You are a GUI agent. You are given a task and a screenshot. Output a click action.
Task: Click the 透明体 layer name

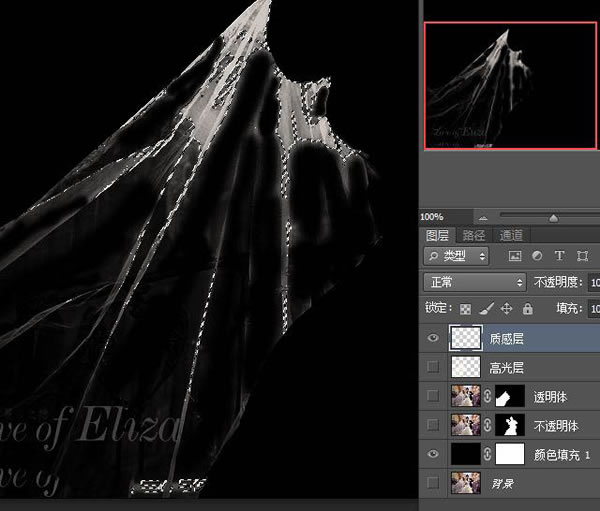click(x=550, y=397)
